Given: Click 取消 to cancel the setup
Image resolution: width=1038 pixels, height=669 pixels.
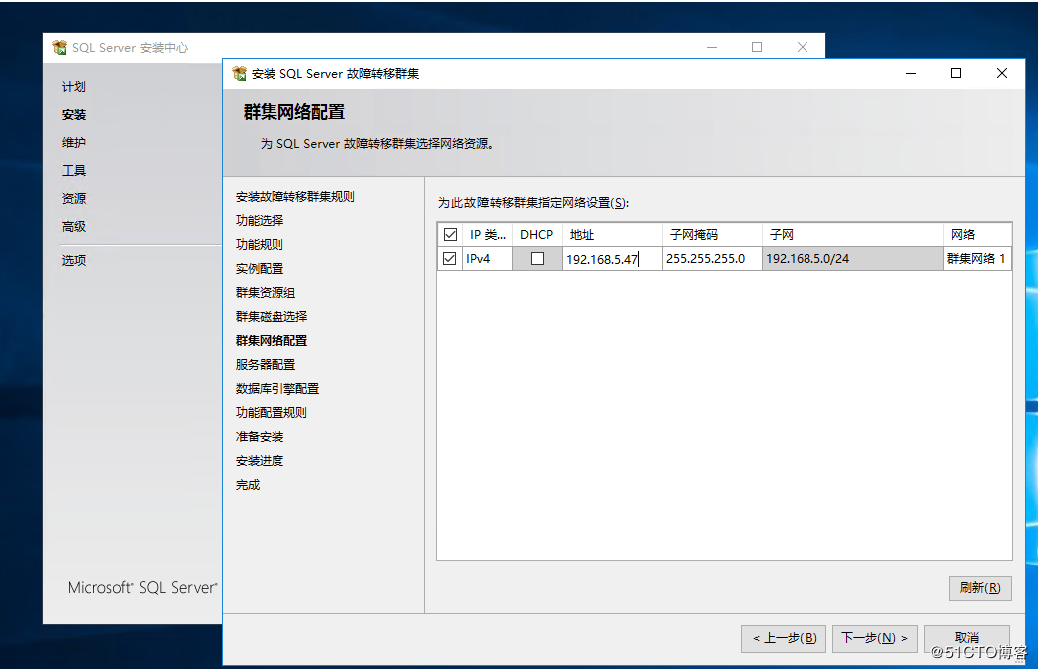Looking at the screenshot, I should click(x=966, y=638).
